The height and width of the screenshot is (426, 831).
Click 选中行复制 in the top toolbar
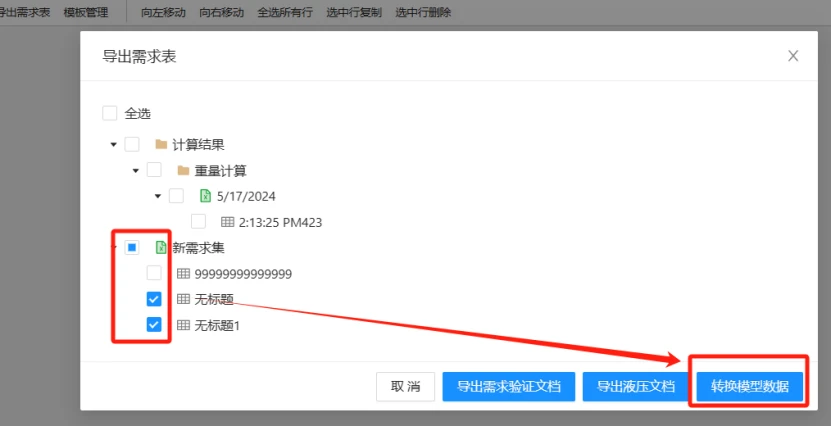pos(354,12)
